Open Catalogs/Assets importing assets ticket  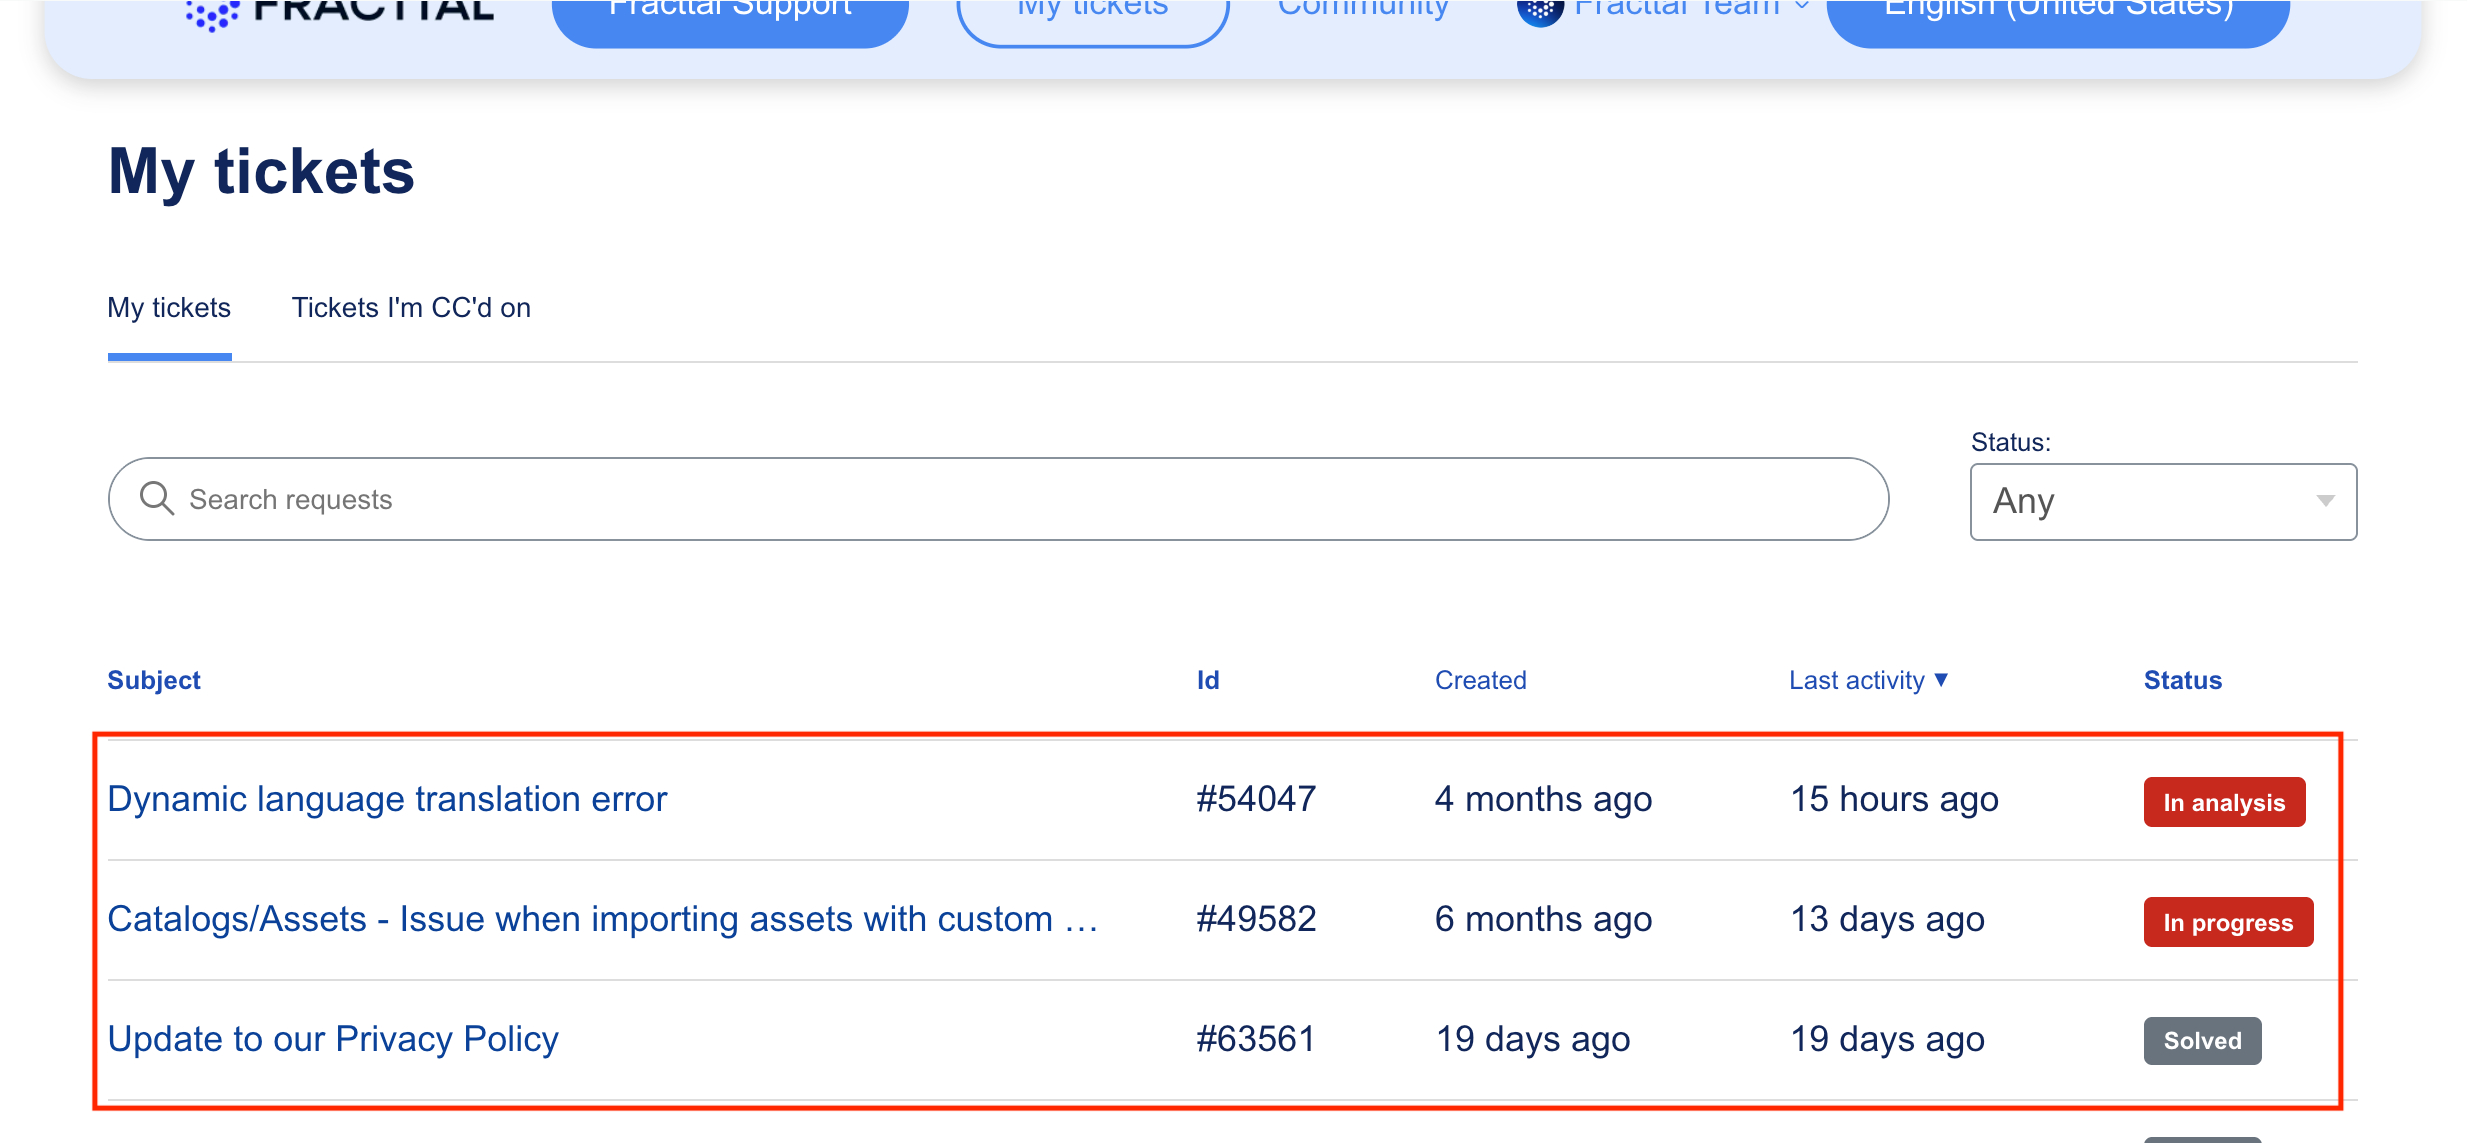(x=603, y=919)
